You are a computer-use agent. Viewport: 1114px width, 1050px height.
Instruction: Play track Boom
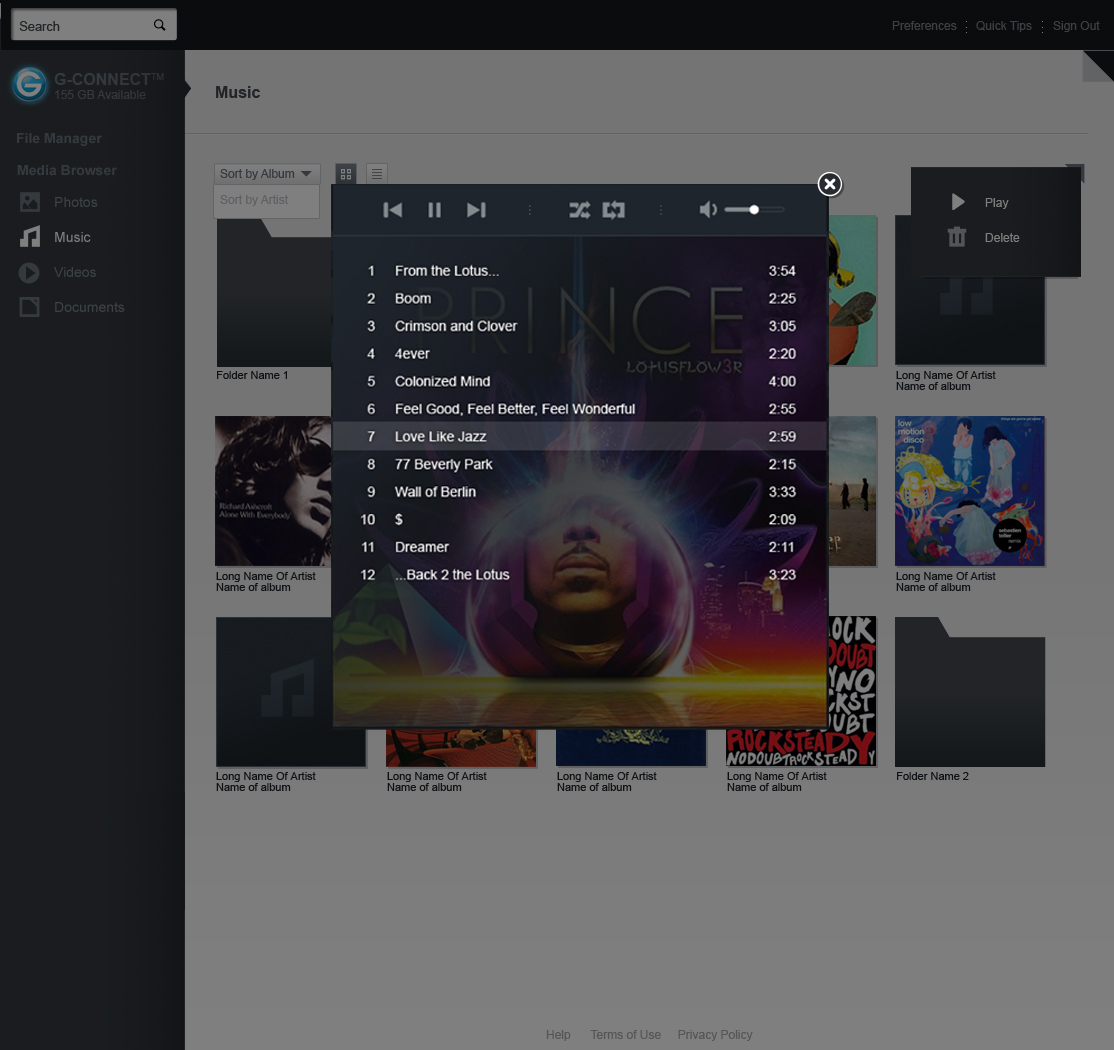point(579,298)
